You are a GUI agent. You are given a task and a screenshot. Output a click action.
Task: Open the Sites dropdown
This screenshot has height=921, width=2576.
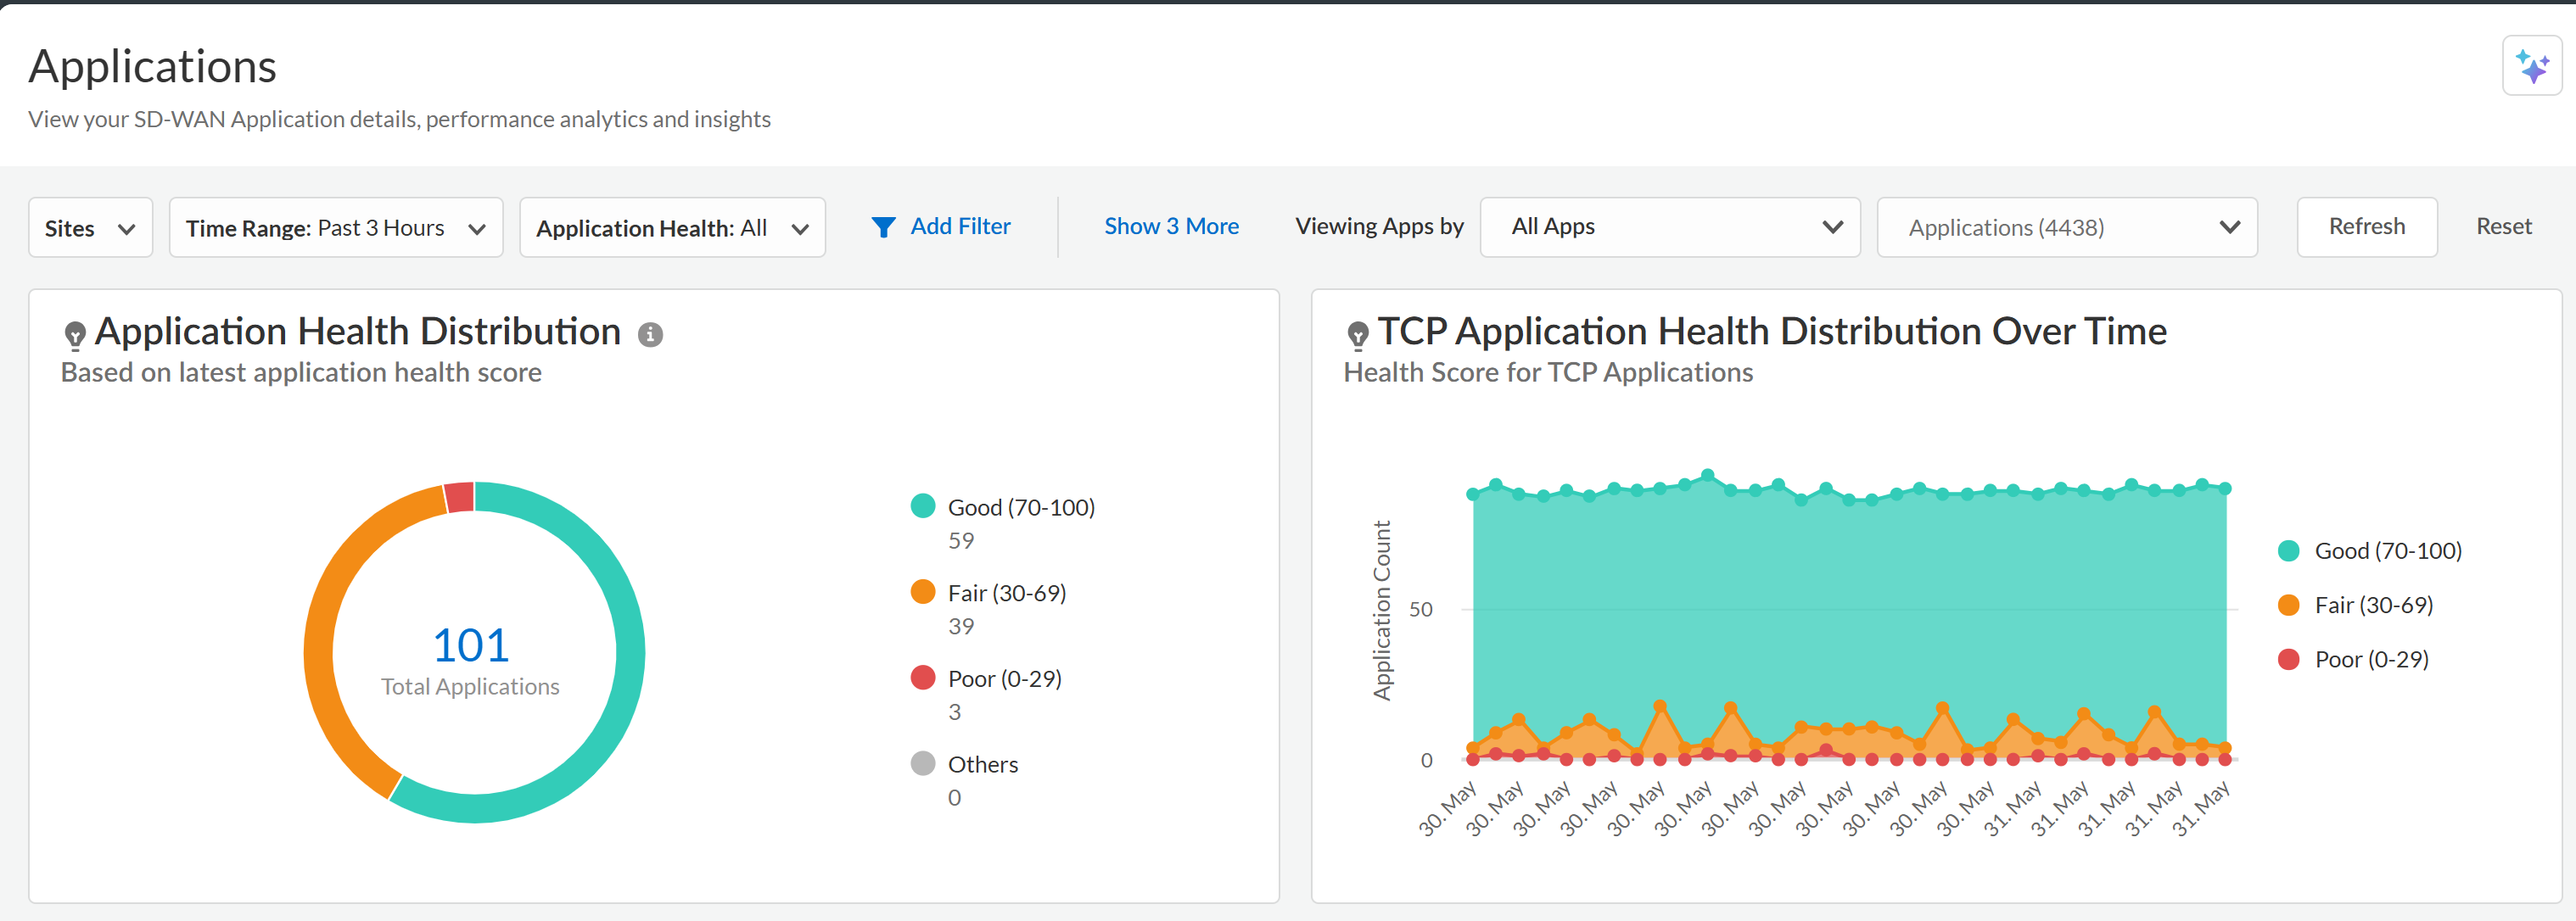(x=90, y=228)
